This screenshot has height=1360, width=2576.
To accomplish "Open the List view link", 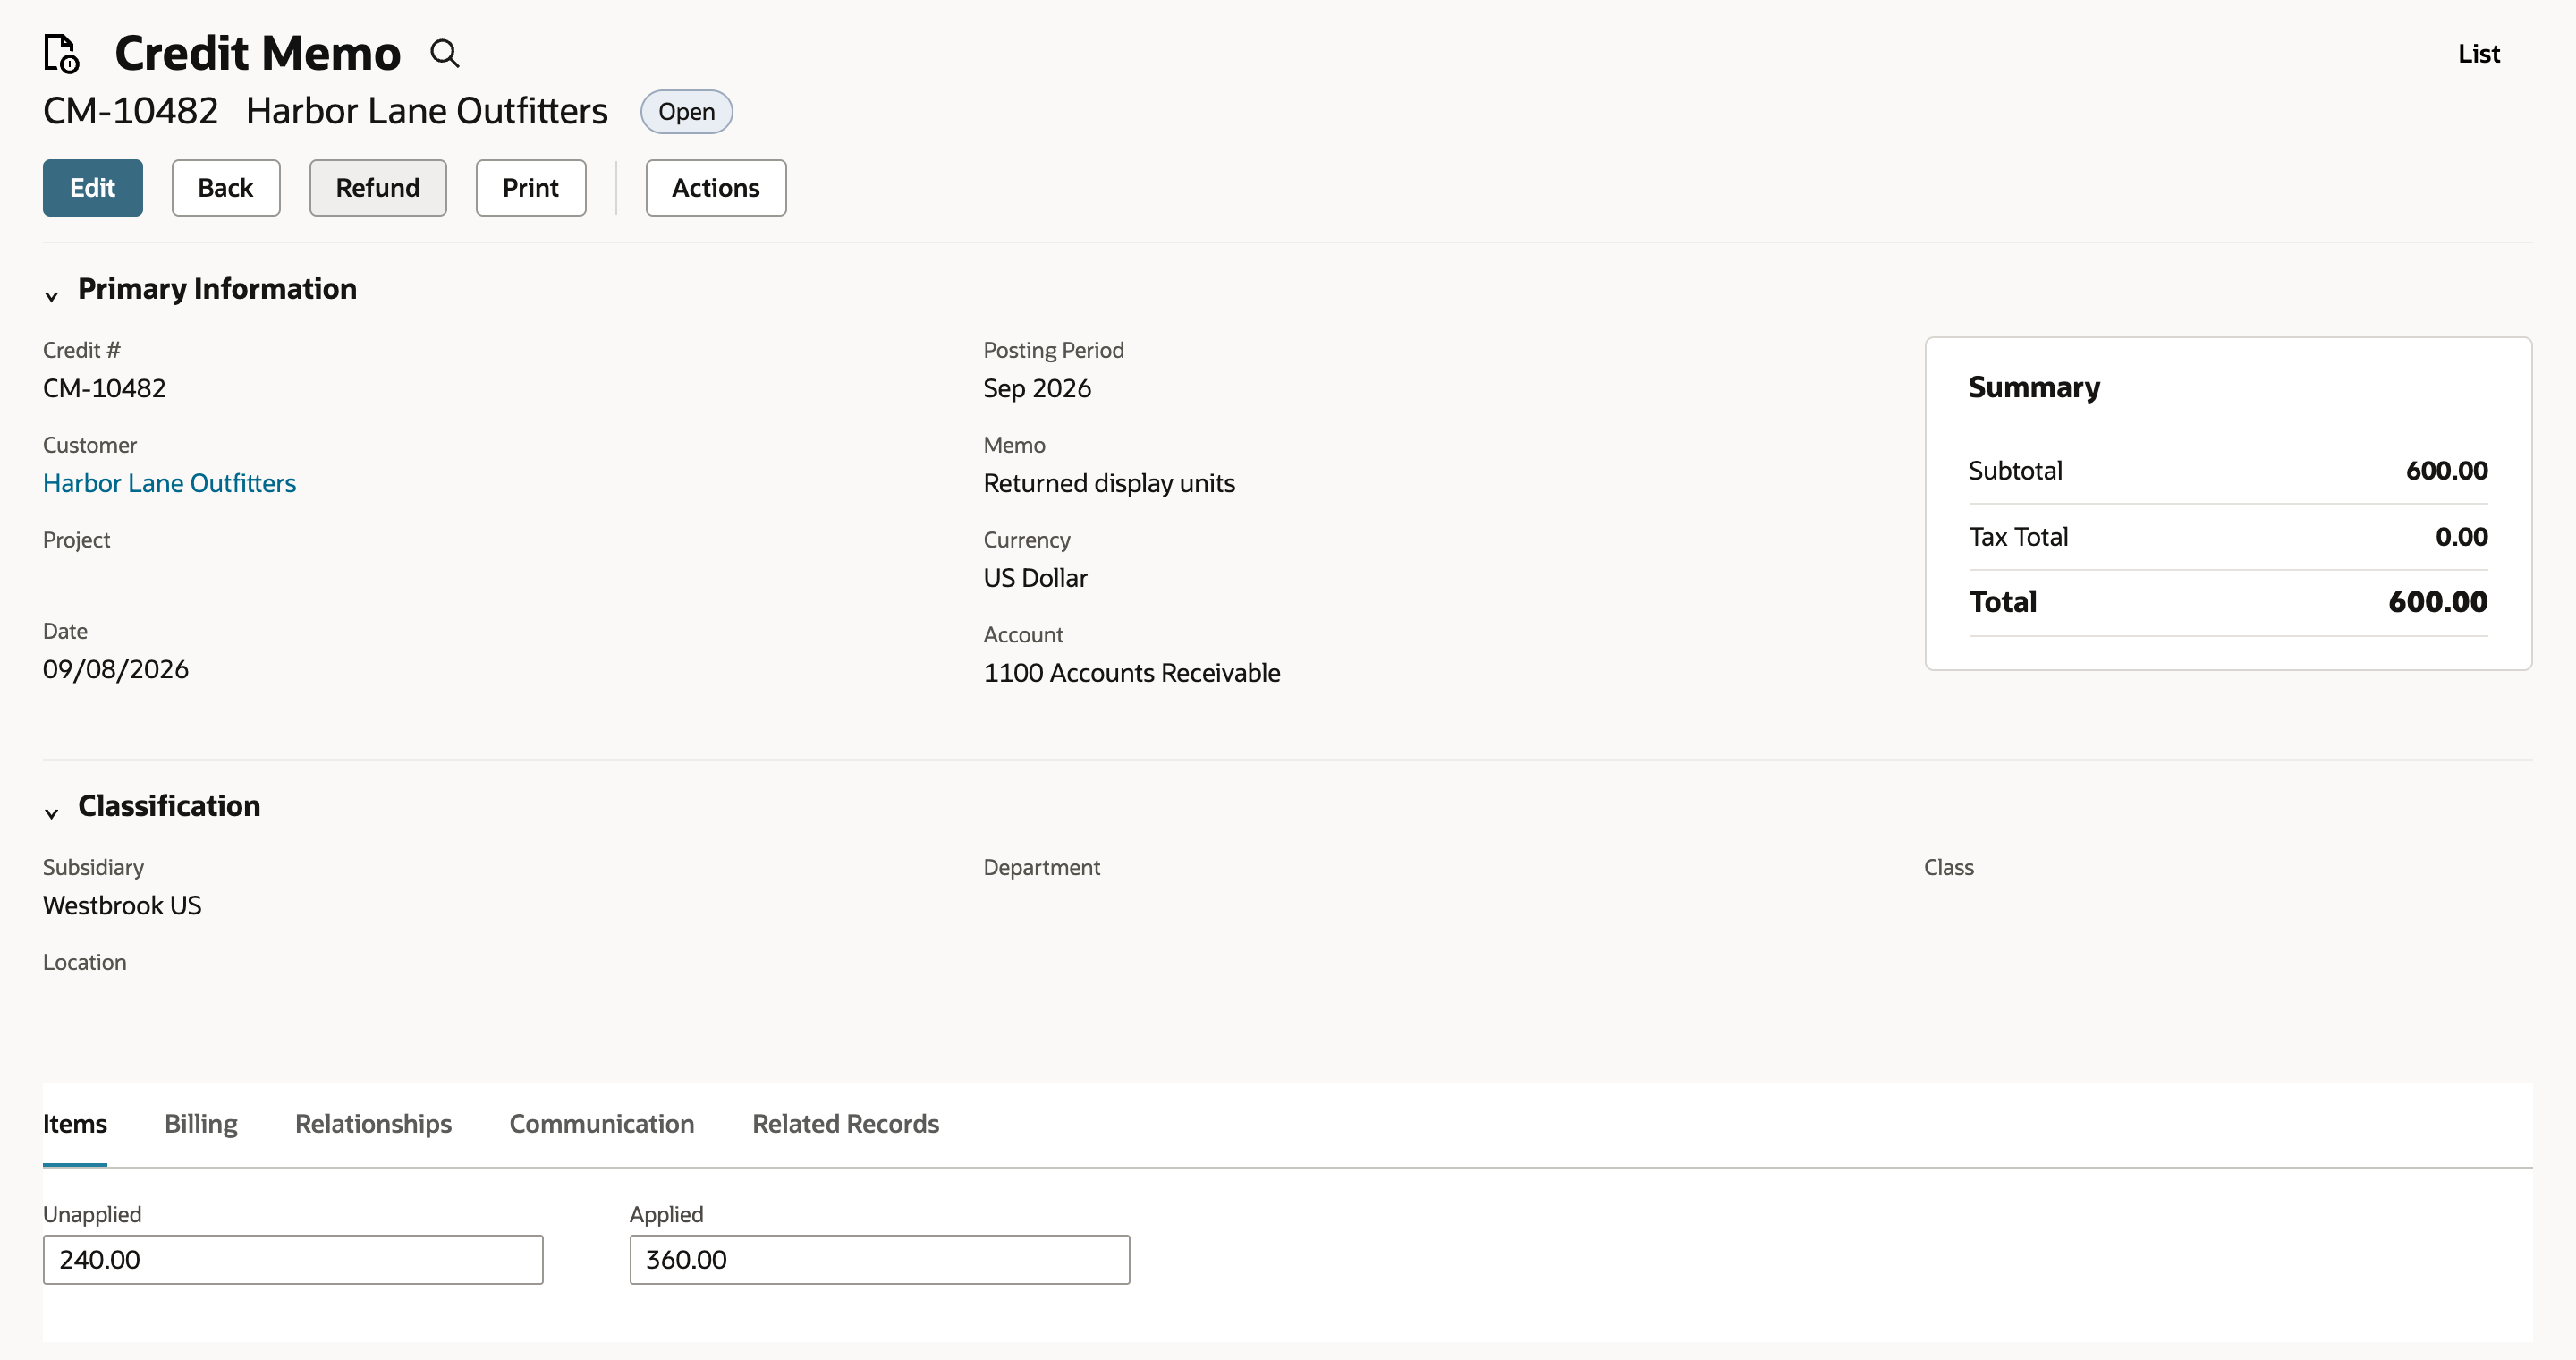I will point(2479,54).
